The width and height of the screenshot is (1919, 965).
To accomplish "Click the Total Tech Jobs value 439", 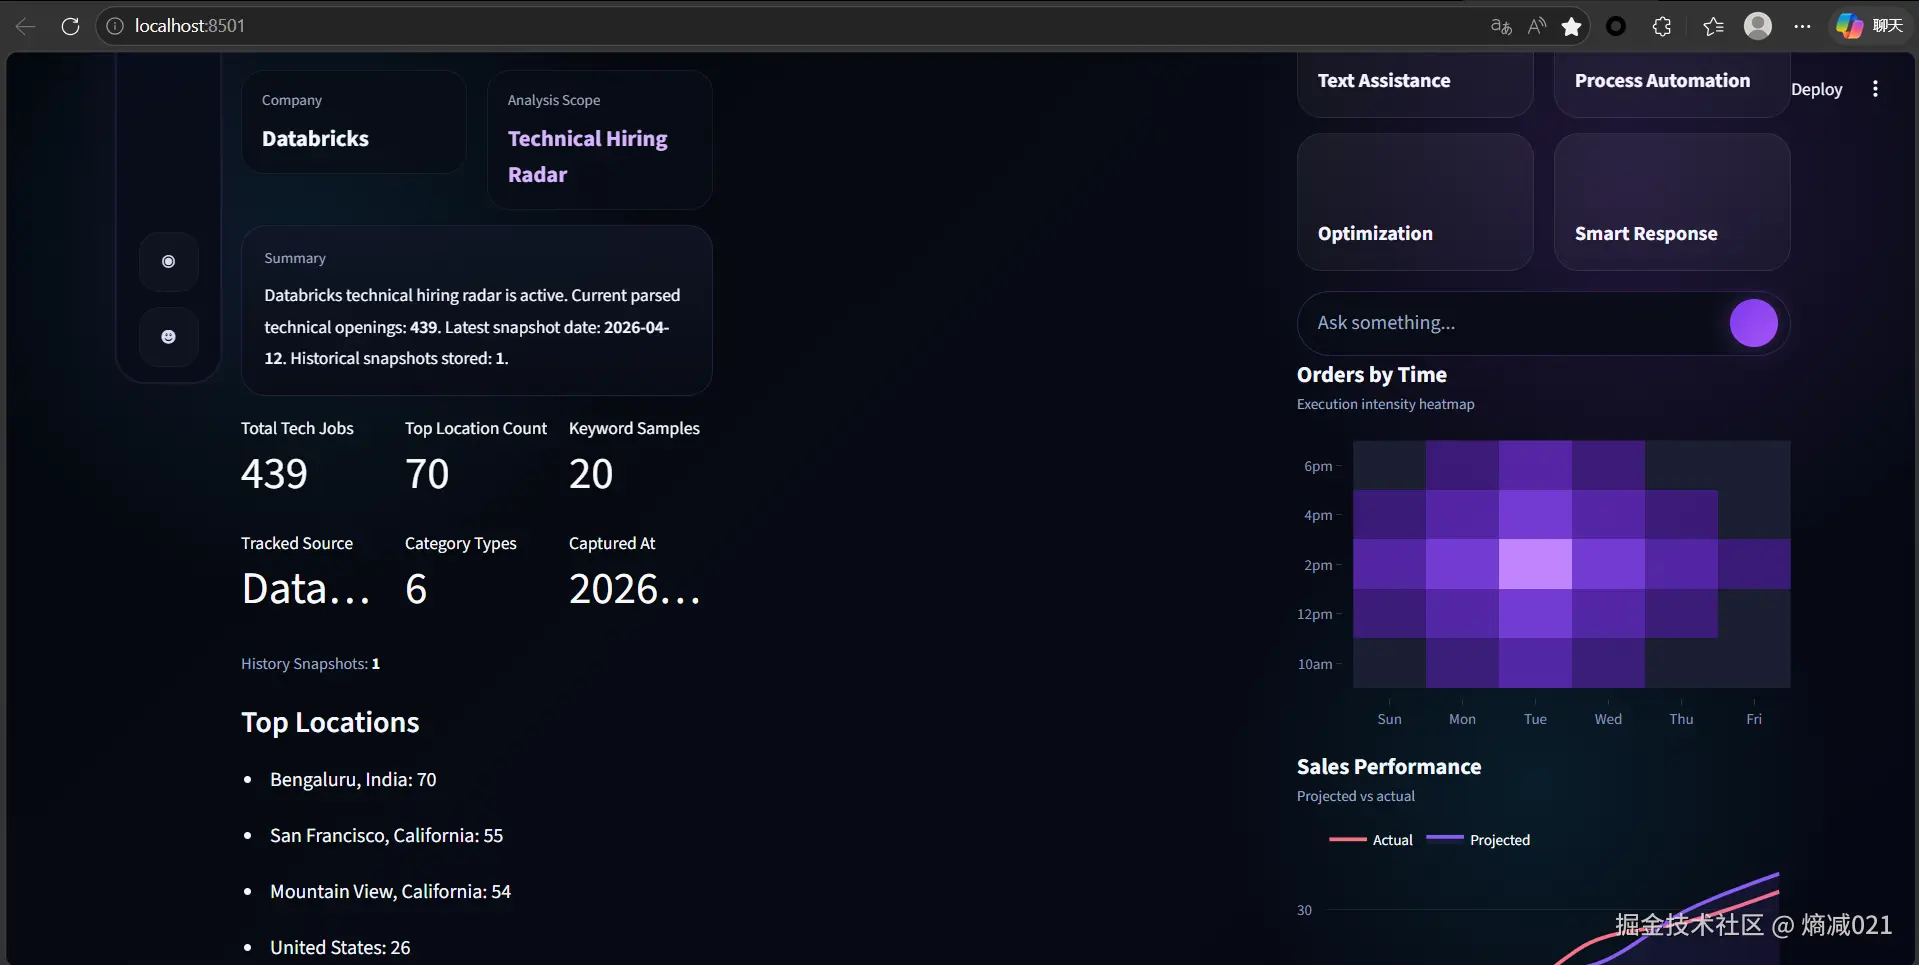I will click(274, 474).
